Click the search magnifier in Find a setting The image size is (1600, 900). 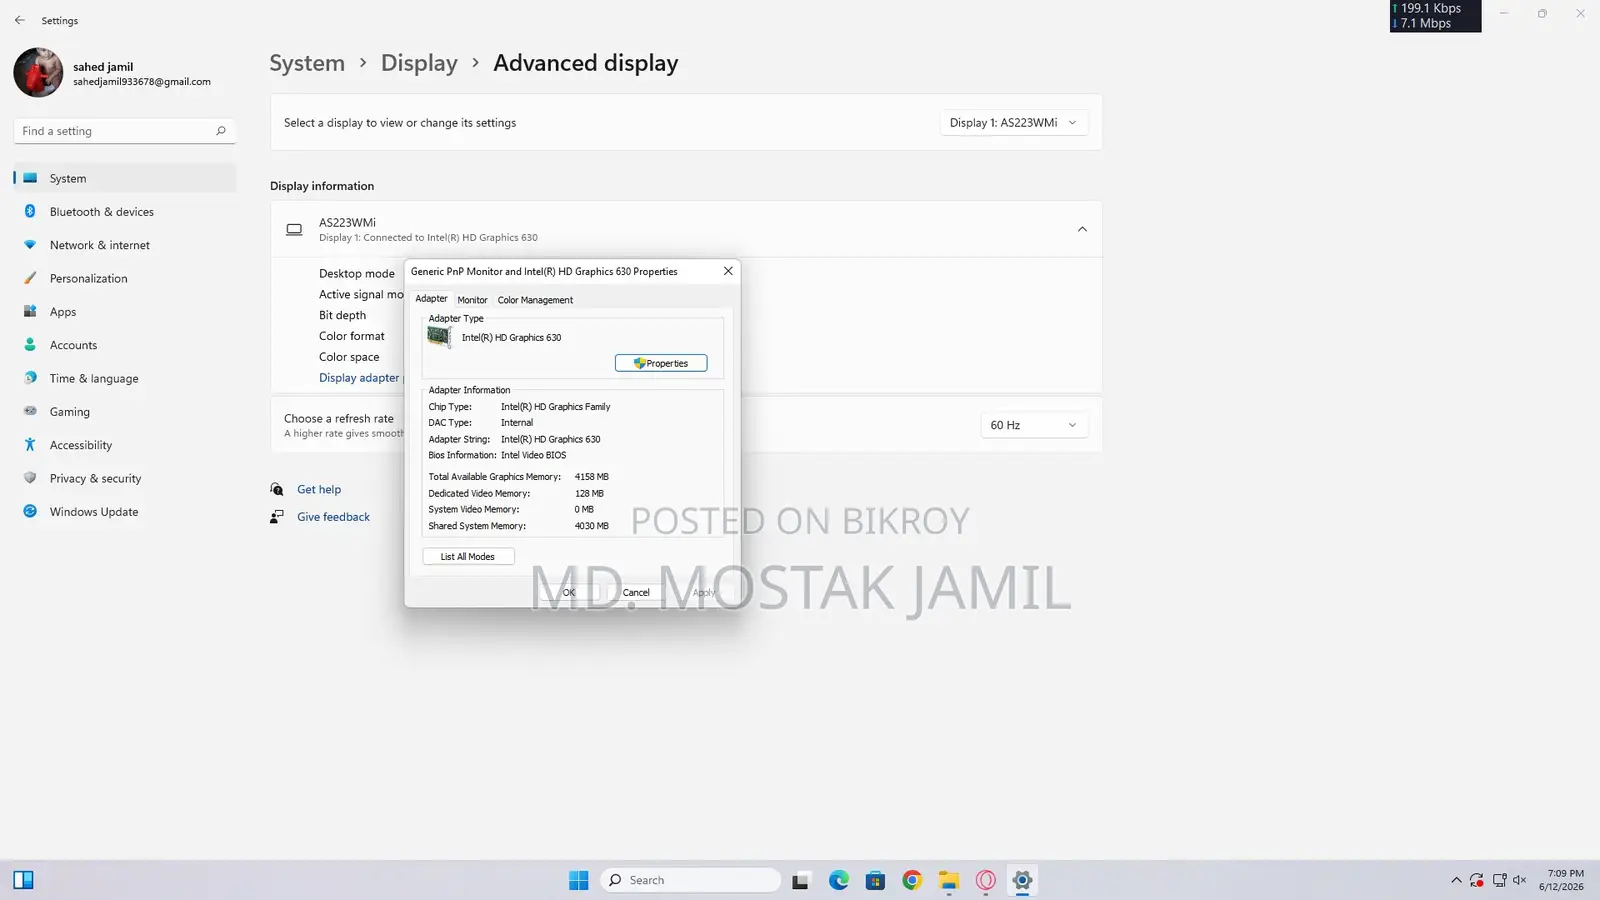[221, 131]
